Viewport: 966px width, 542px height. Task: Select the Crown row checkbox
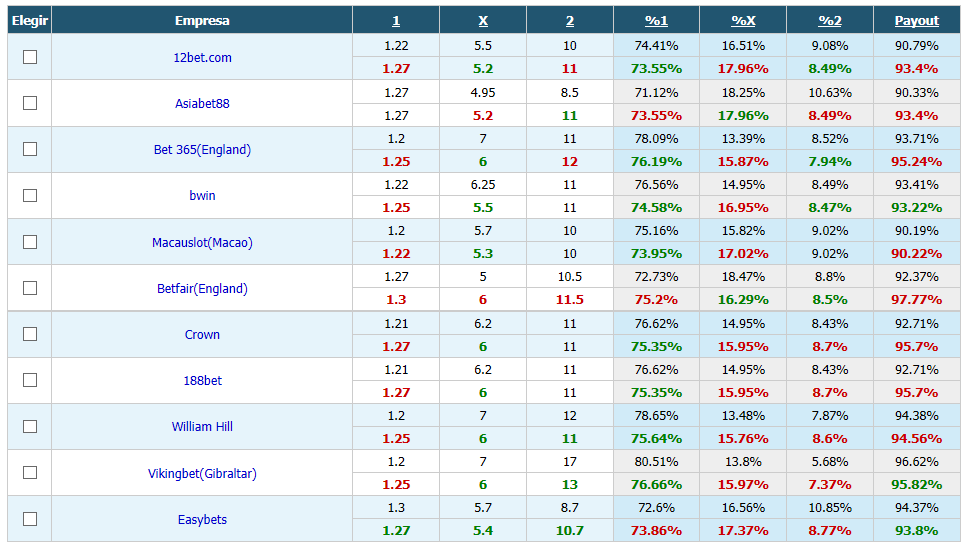[30, 334]
